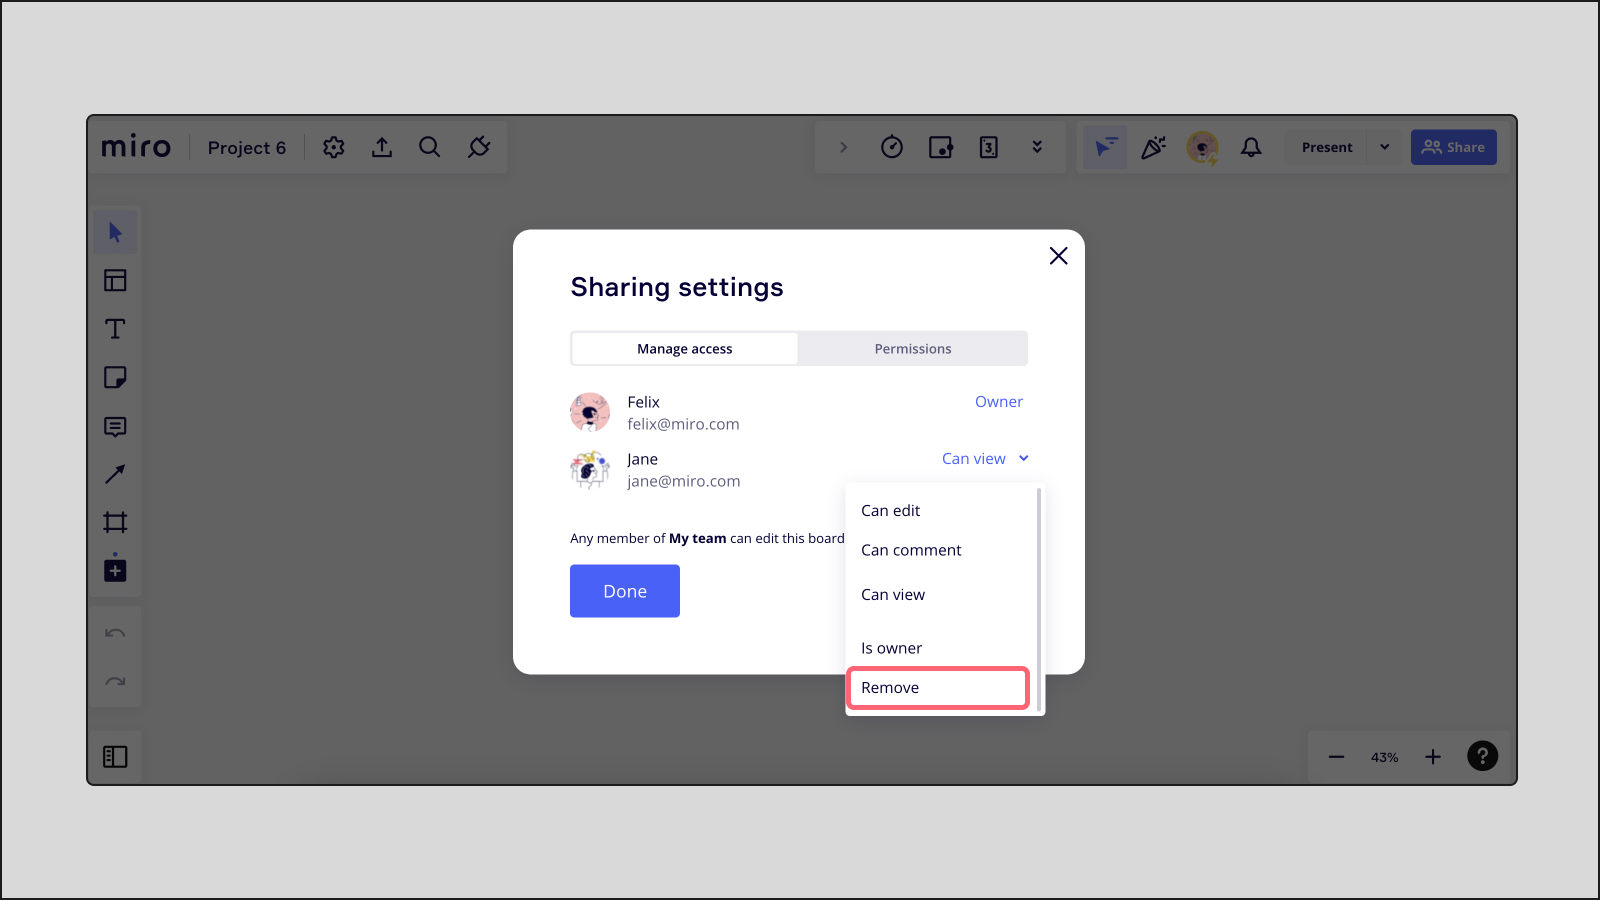Expand the Present options dropdown arrow
The width and height of the screenshot is (1600, 900).
point(1385,147)
